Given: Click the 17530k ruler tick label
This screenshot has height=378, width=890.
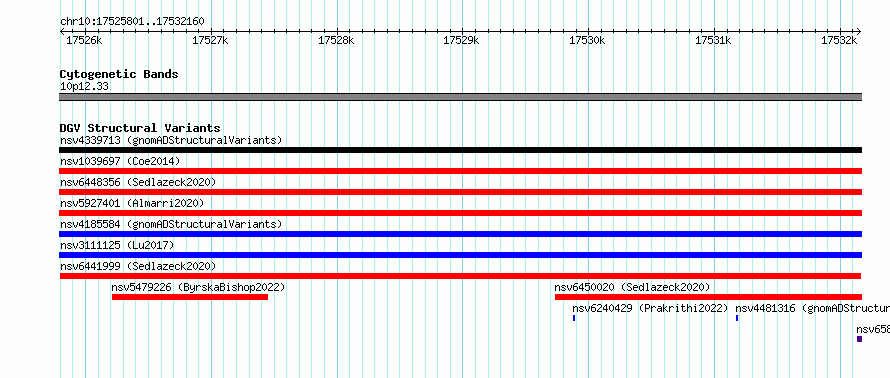Looking at the screenshot, I should click(587, 40).
